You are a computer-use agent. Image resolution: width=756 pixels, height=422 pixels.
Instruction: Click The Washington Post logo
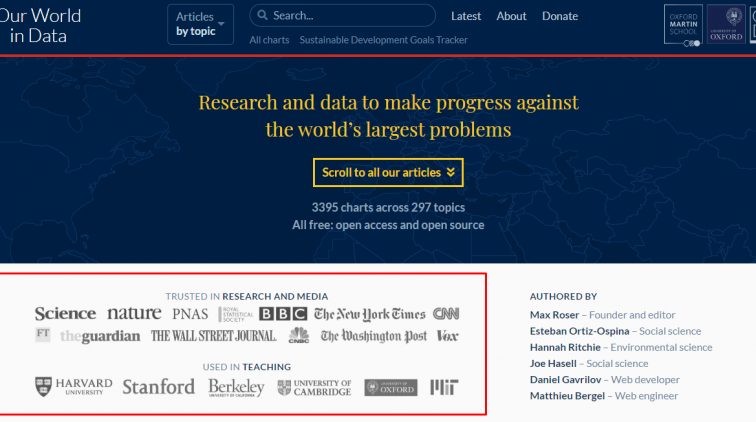point(374,336)
